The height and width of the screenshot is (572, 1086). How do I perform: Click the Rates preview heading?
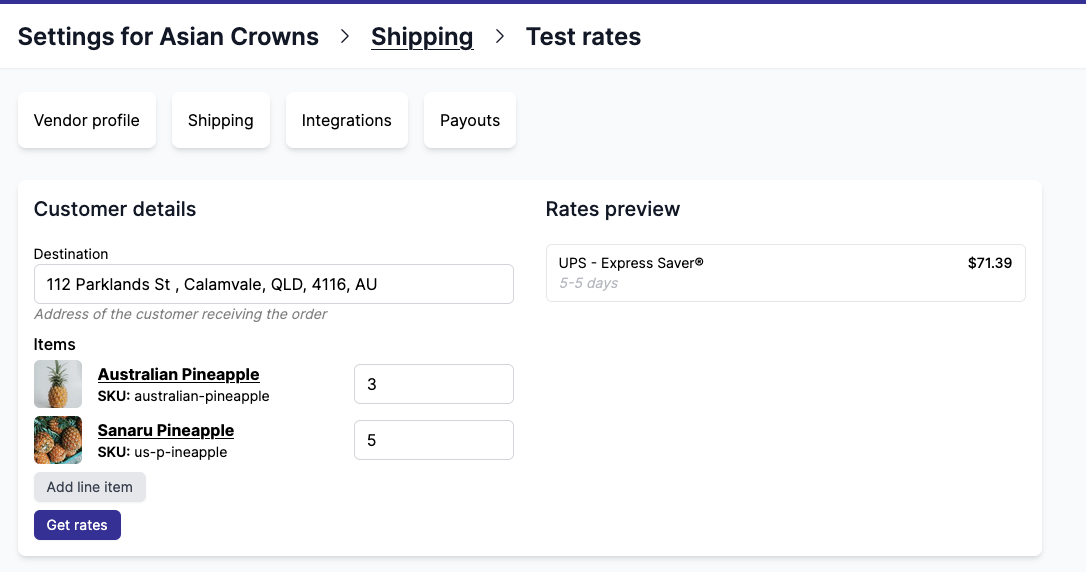613,209
